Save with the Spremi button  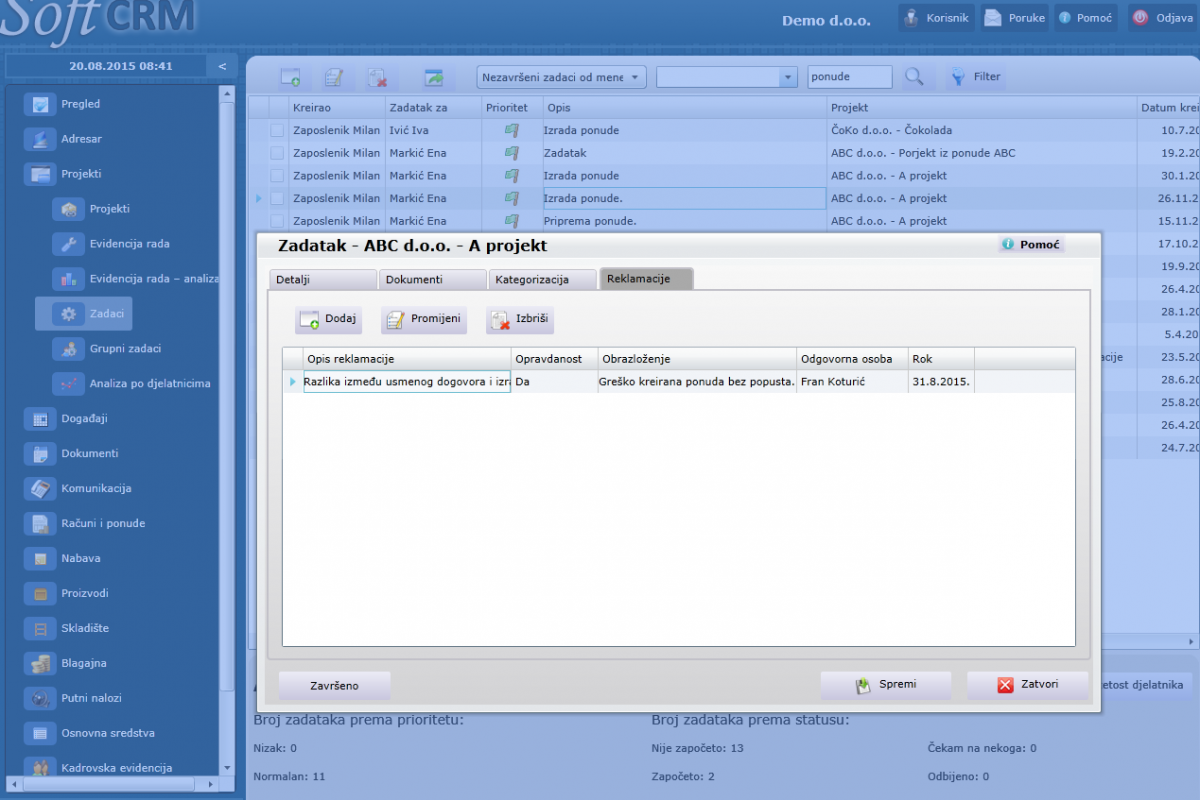click(x=885, y=685)
